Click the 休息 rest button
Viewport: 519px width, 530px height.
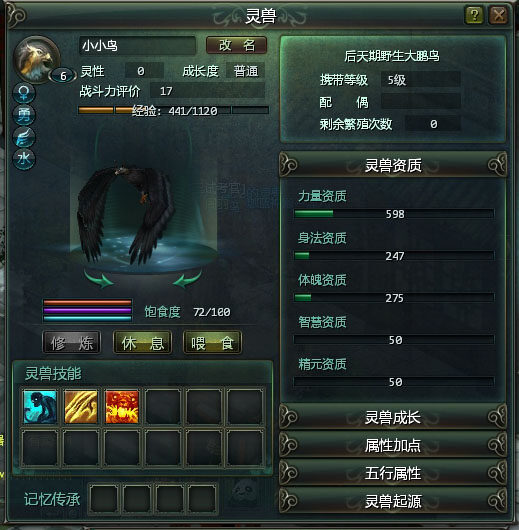click(142, 343)
